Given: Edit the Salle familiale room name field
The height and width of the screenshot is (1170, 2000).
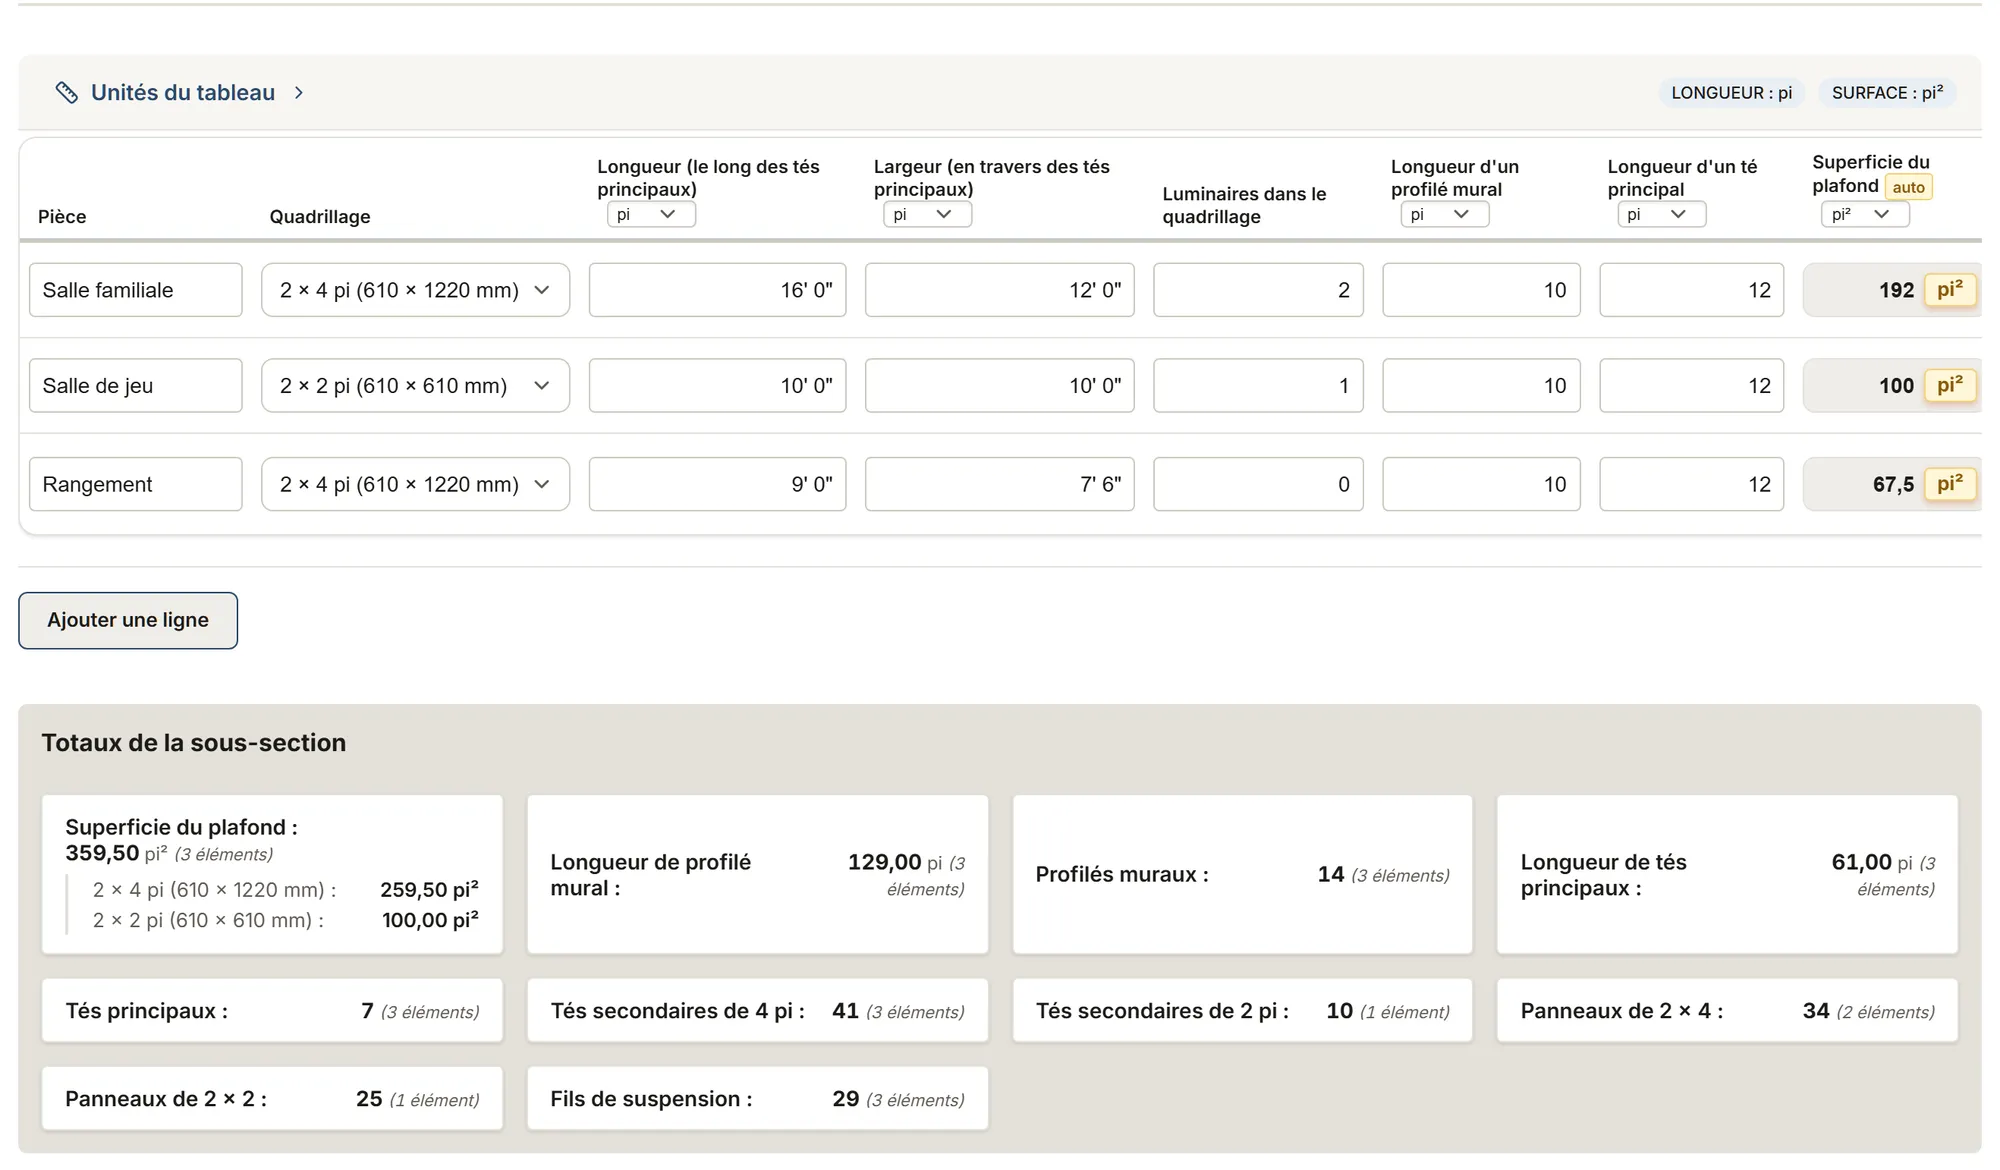Looking at the screenshot, I should (136, 290).
